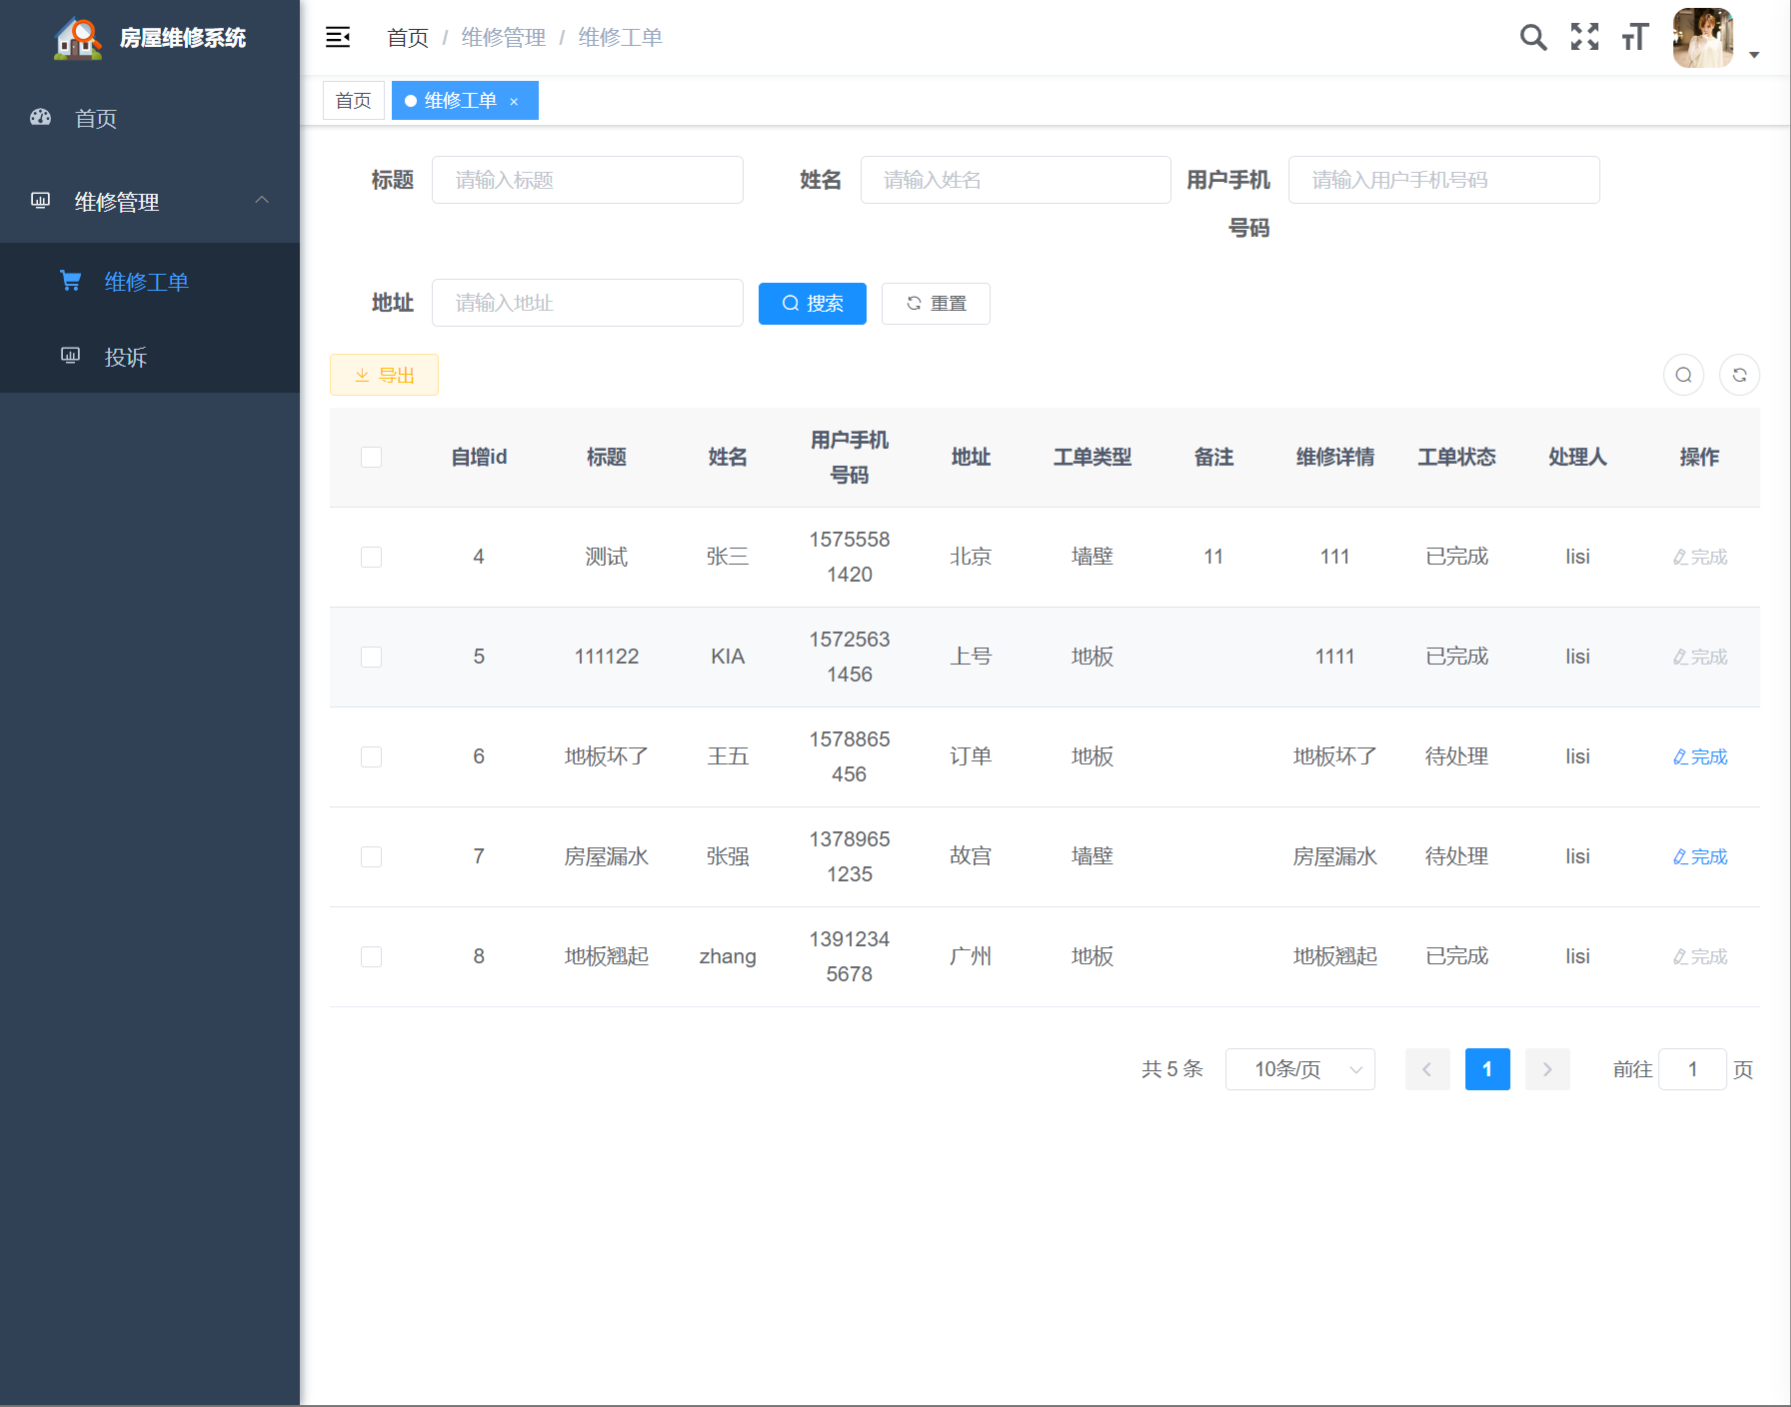Go to previous page arrow
This screenshot has width=1791, height=1407.
tap(1427, 1069)
